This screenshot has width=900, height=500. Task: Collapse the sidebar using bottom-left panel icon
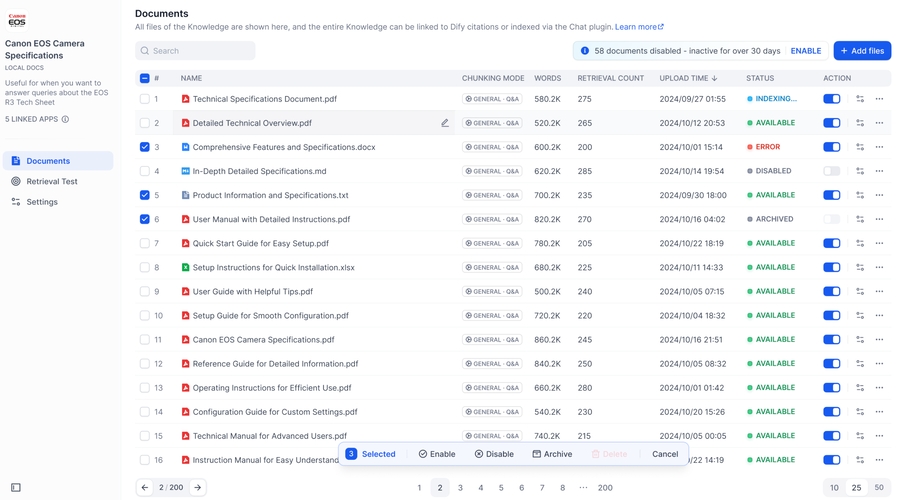(x=16, y=487)
